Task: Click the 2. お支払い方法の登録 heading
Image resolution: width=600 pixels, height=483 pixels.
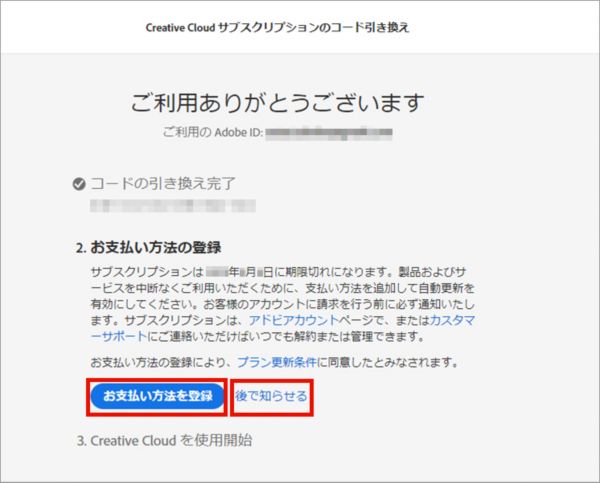Action: pyautogui.click(x=148, y=248)
